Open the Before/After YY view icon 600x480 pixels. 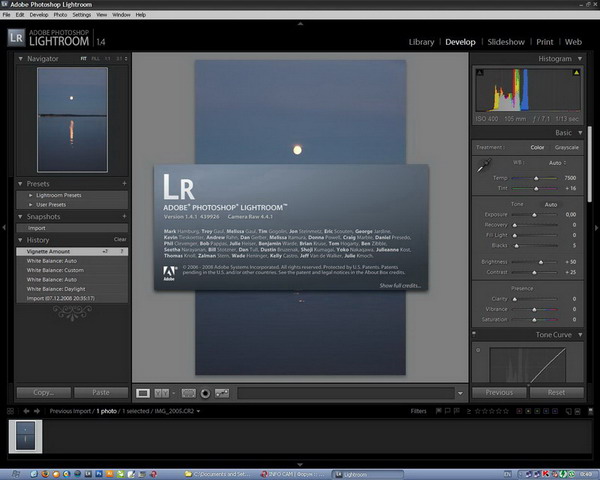point(161,393)
